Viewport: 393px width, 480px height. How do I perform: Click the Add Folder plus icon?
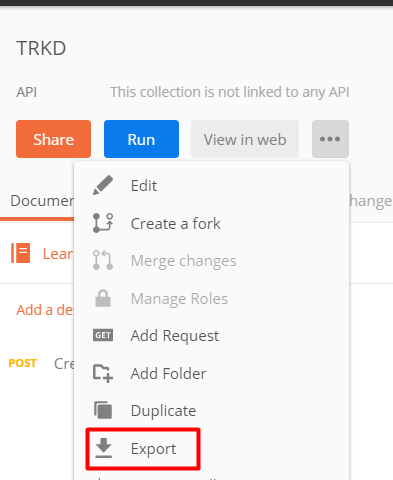click(x=103, y=373)
